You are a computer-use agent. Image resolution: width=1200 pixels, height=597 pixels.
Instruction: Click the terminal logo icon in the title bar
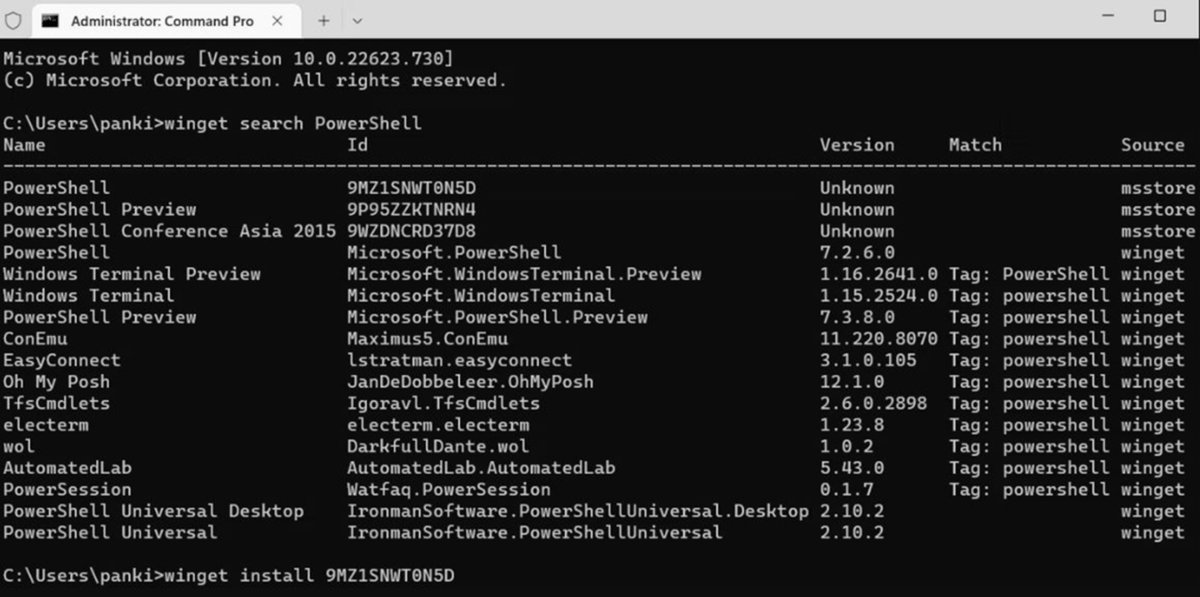(12, 19)
